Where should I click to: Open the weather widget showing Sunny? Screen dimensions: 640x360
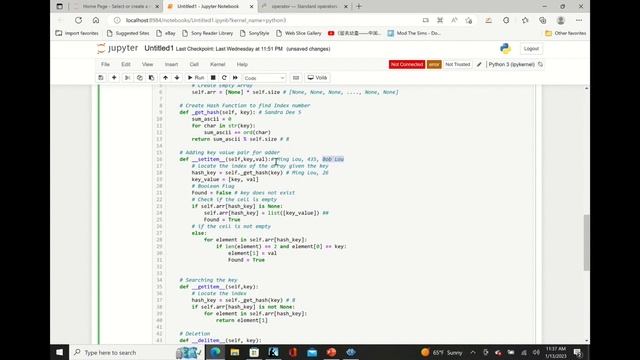442,352
